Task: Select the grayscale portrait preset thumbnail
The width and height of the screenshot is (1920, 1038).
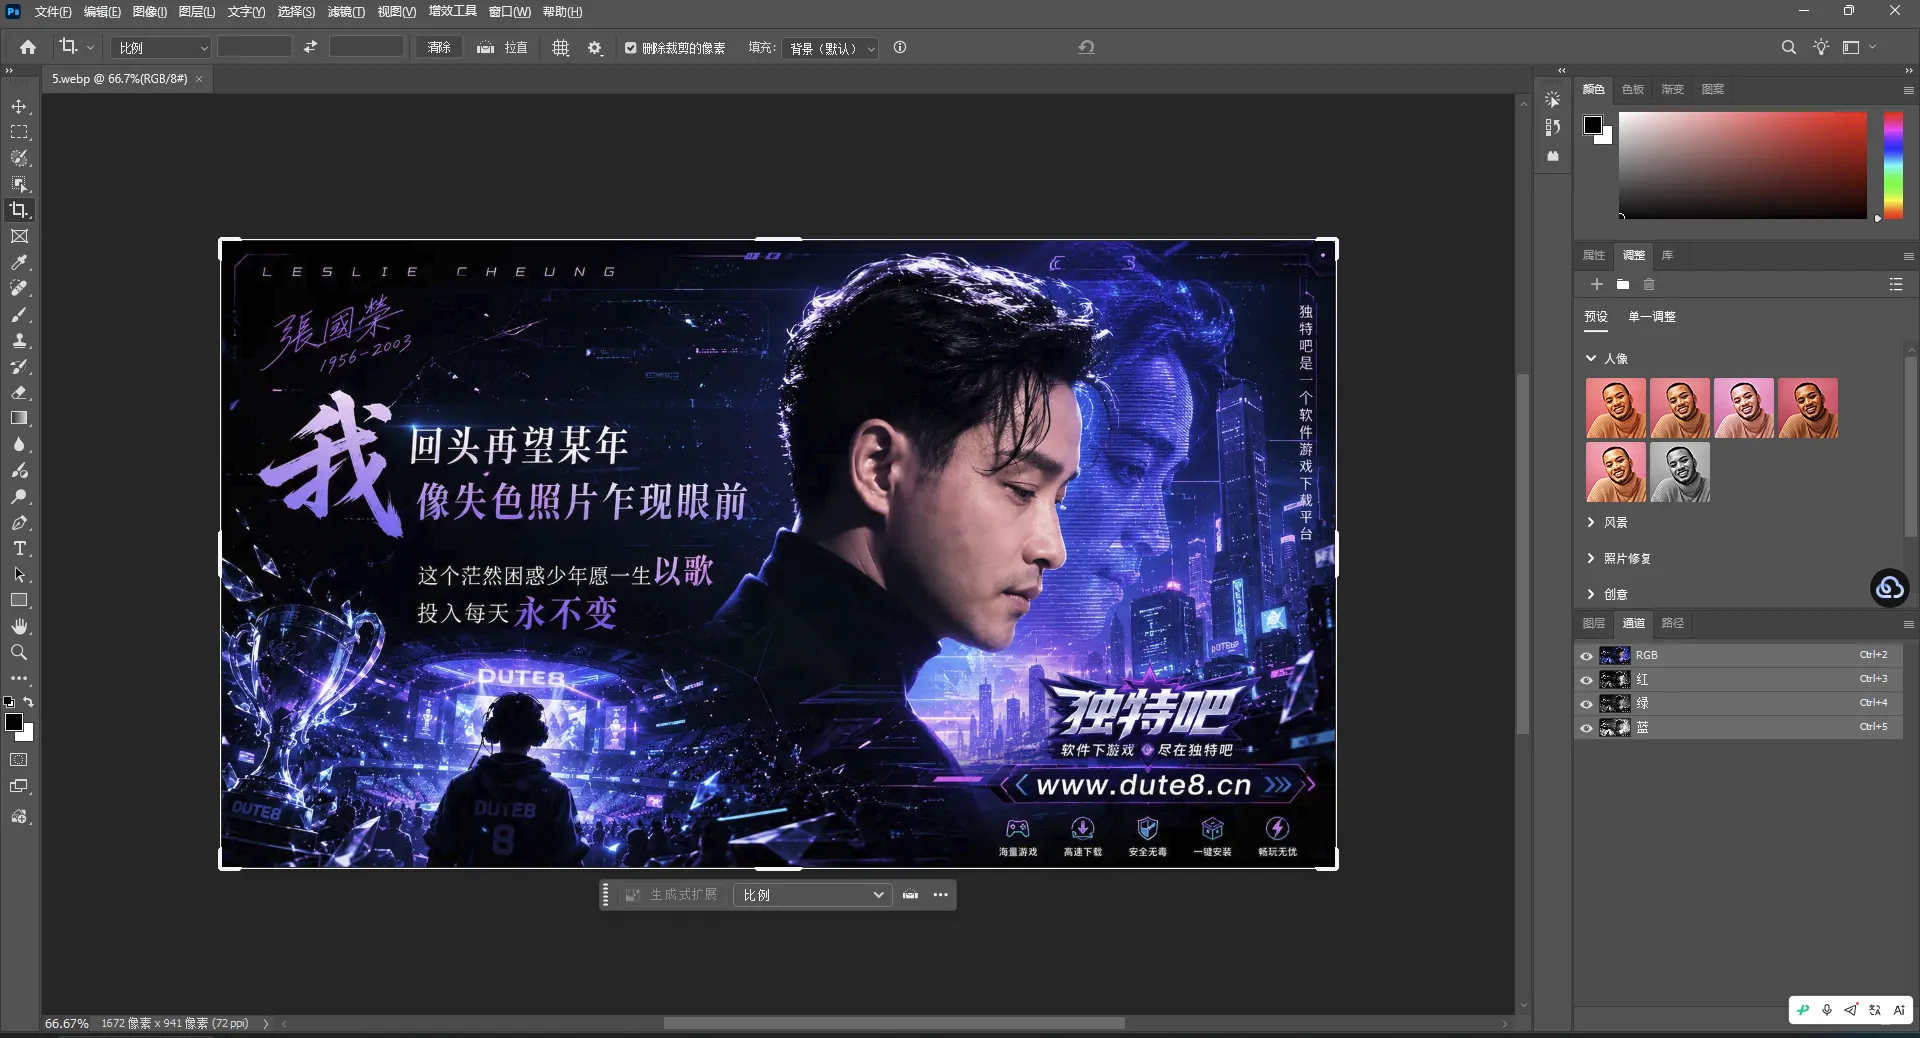Action: (1680, 472)
